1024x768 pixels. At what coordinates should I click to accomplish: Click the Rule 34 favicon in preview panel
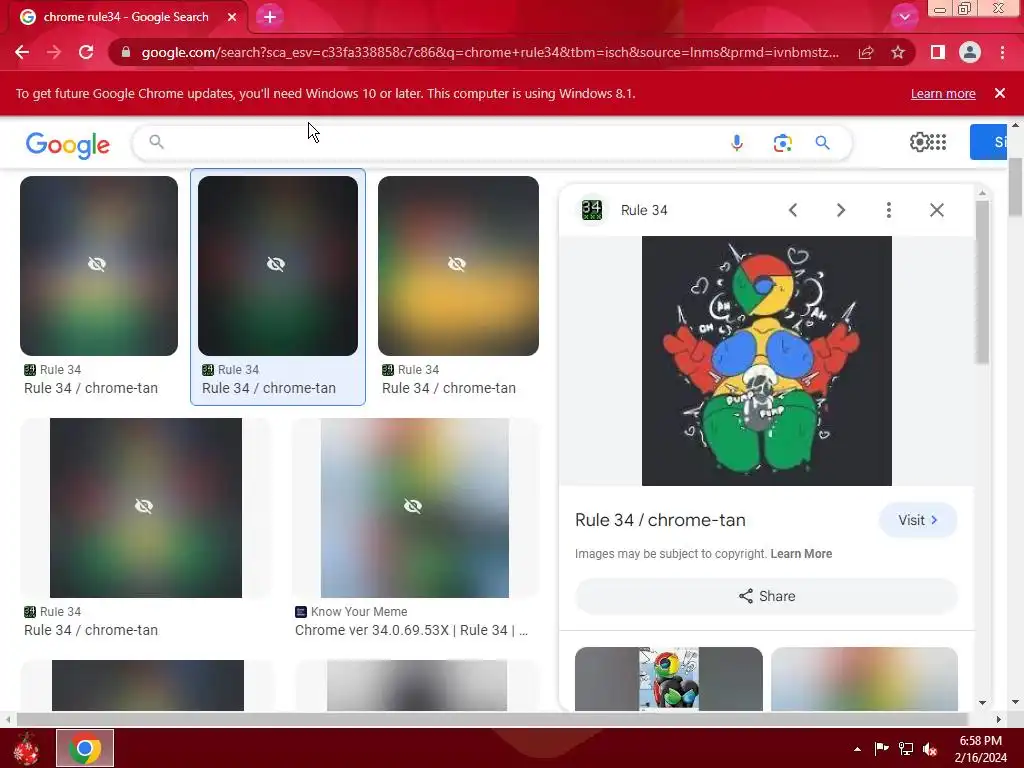click(x=592, y=210)
